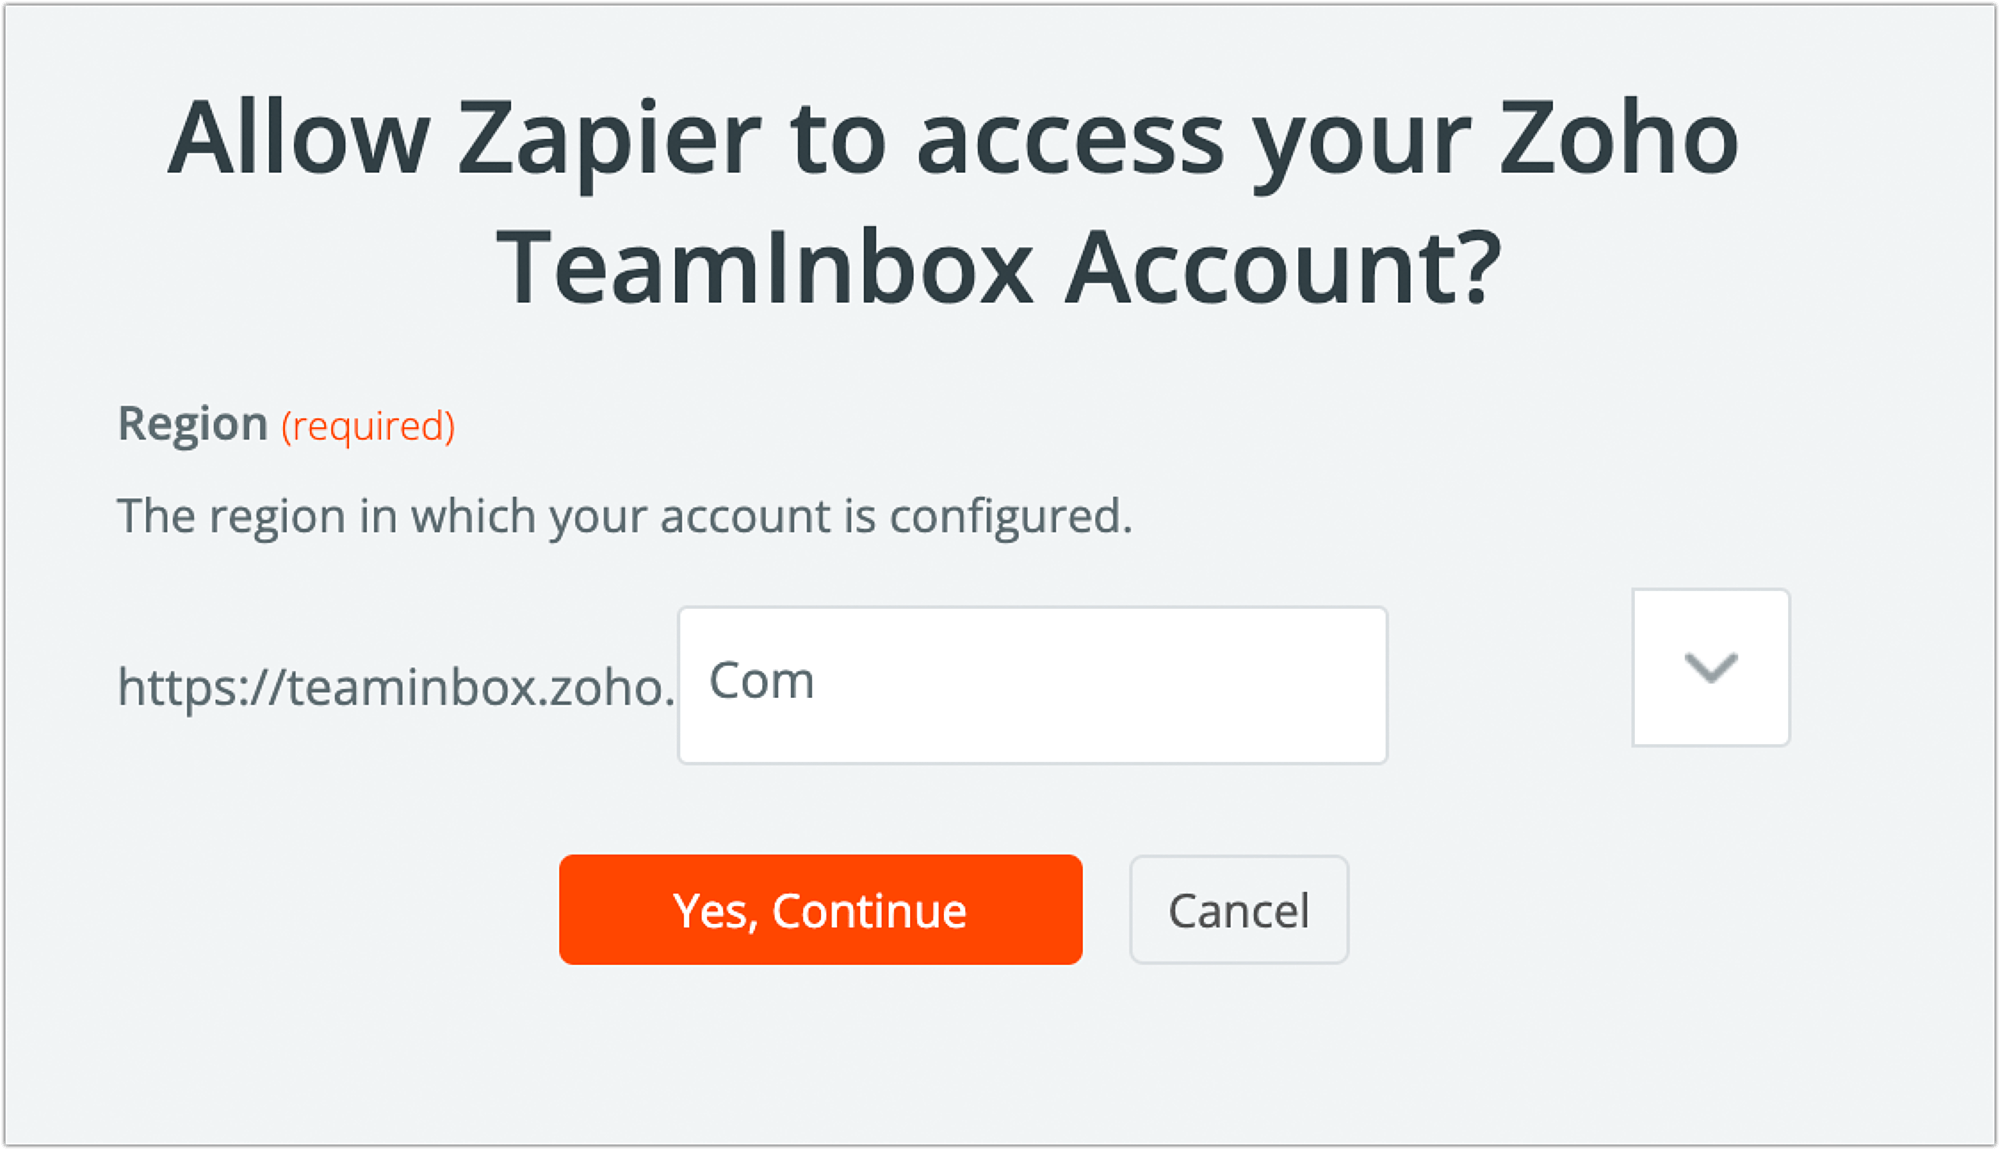2000x1150 pixels.
Task: Dismiss dialog using the Cancel button
Action: 1239,909
